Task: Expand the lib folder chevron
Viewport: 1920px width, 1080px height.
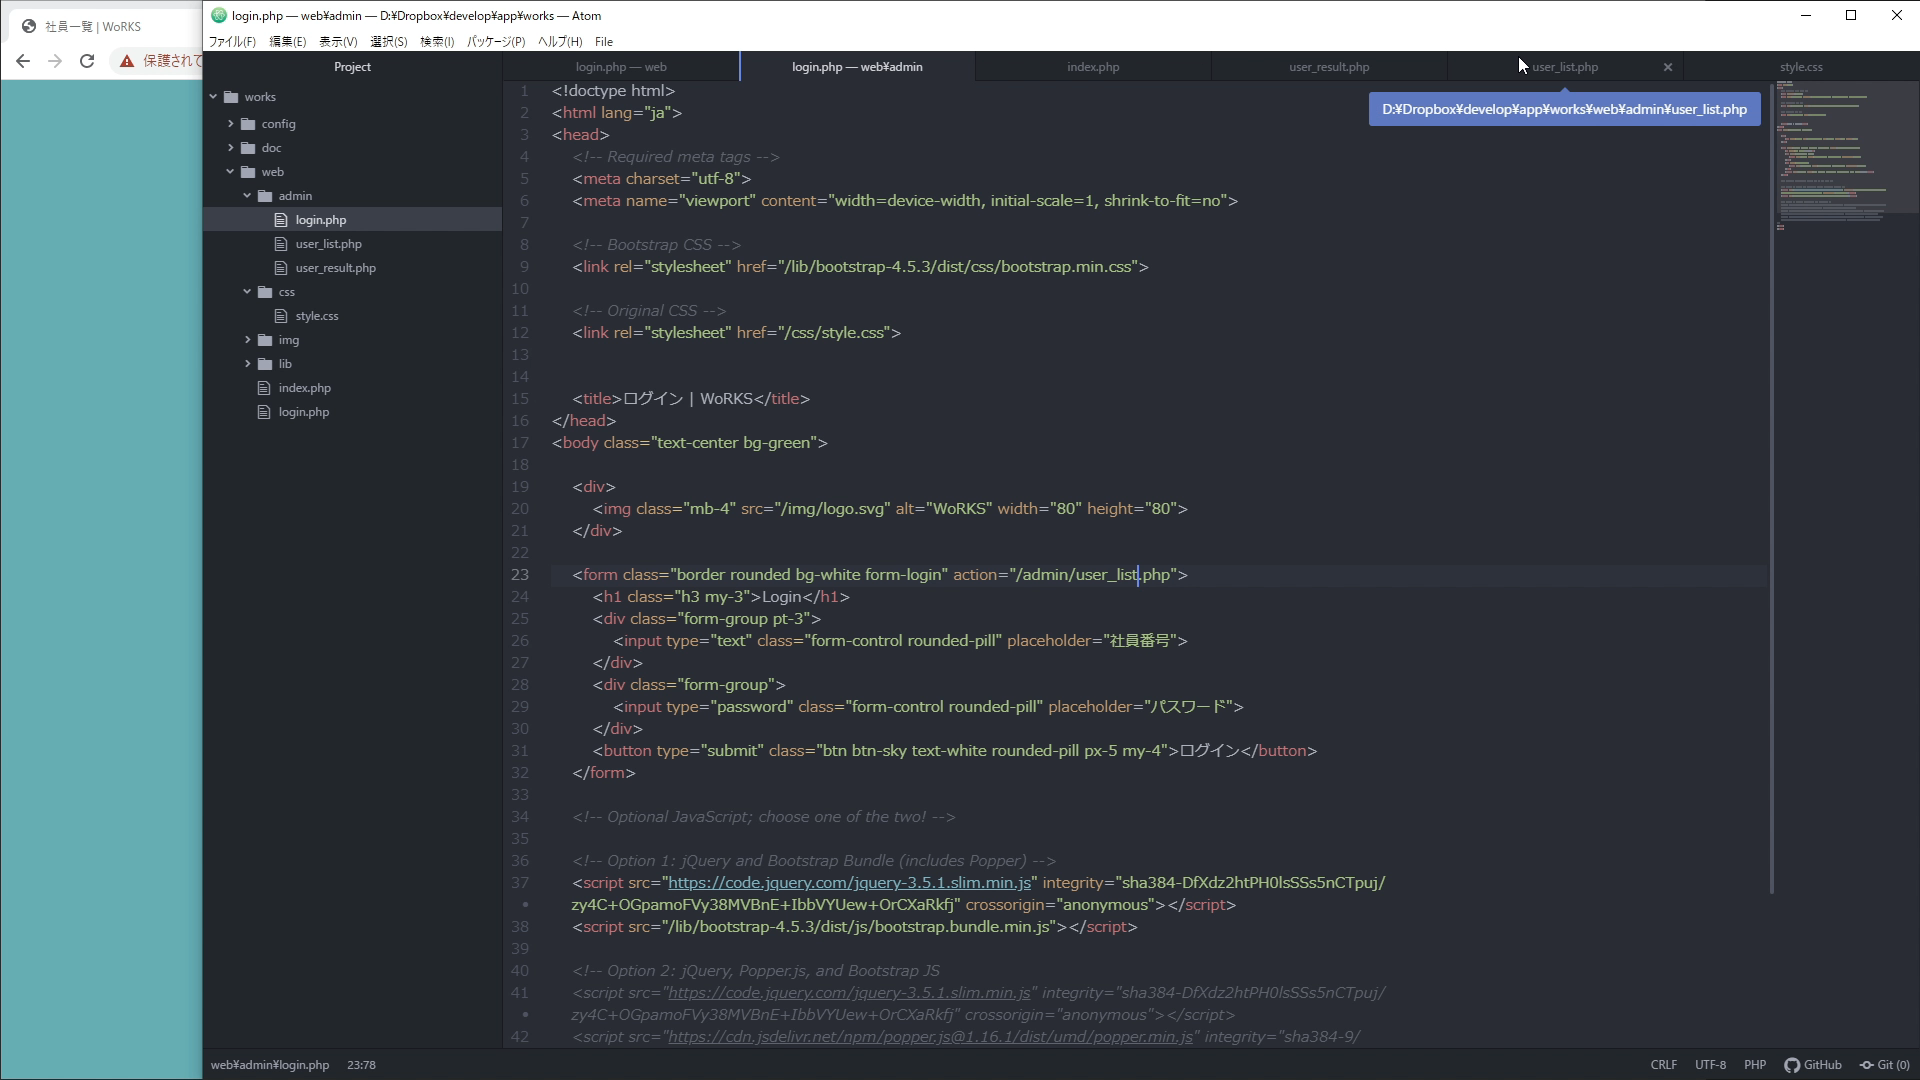Action: point(247,364)
